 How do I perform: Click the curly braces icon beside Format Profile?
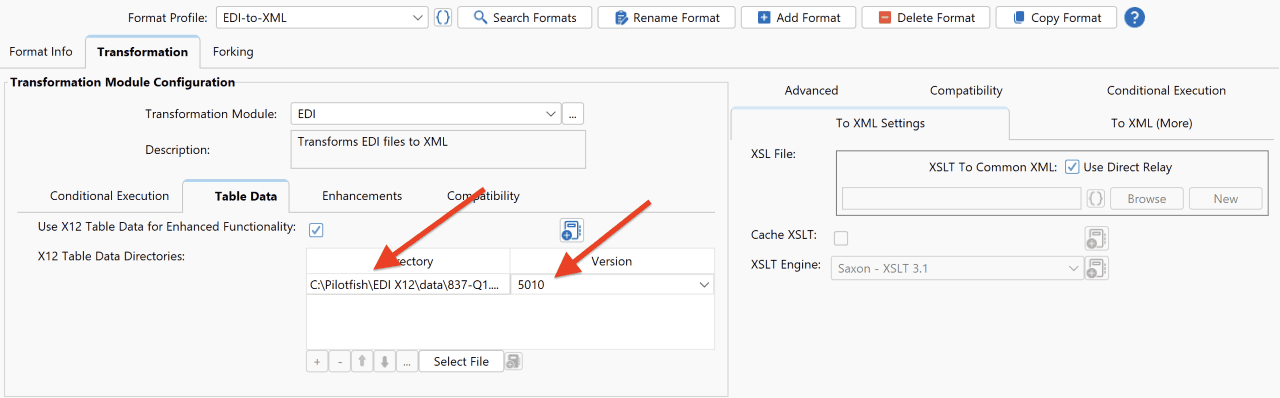point(443,17)
